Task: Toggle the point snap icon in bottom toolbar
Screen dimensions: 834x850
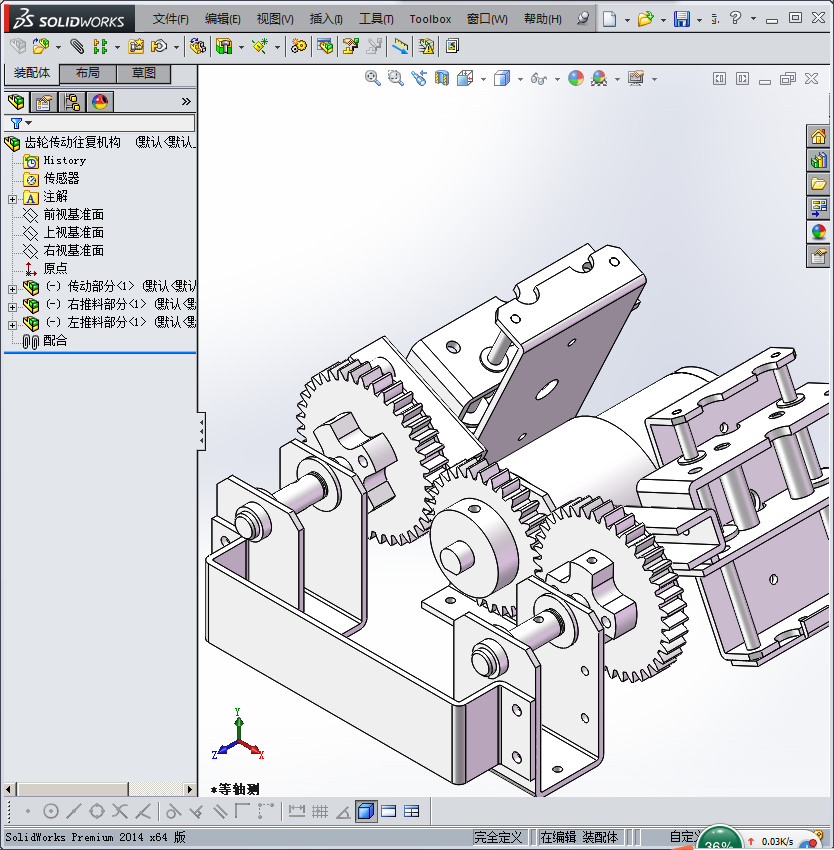Action: pyautogui.click(x=28, y=812)
